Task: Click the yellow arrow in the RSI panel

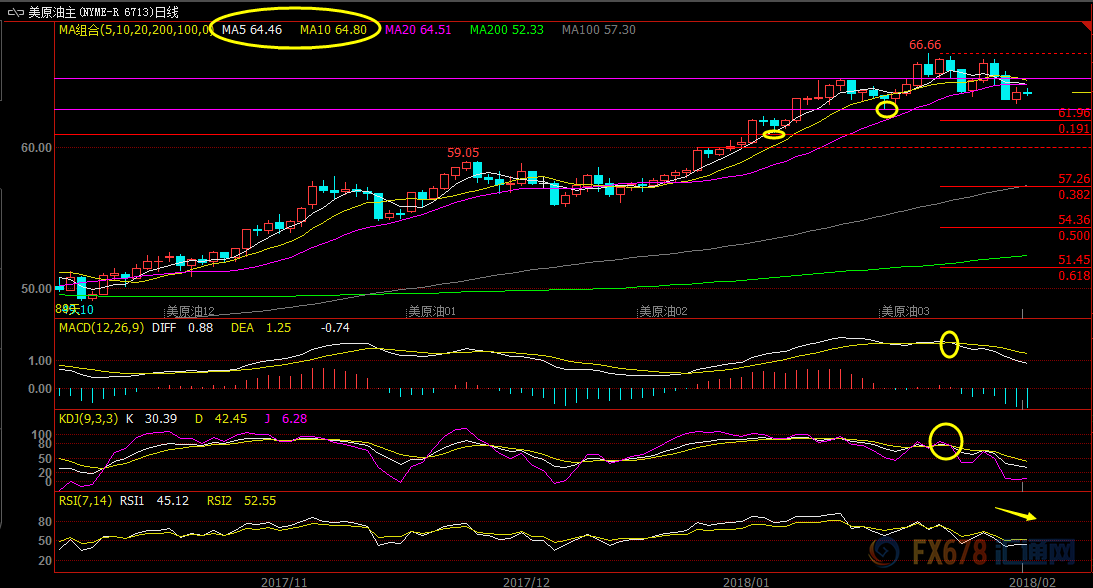Action: [1016, 514]
